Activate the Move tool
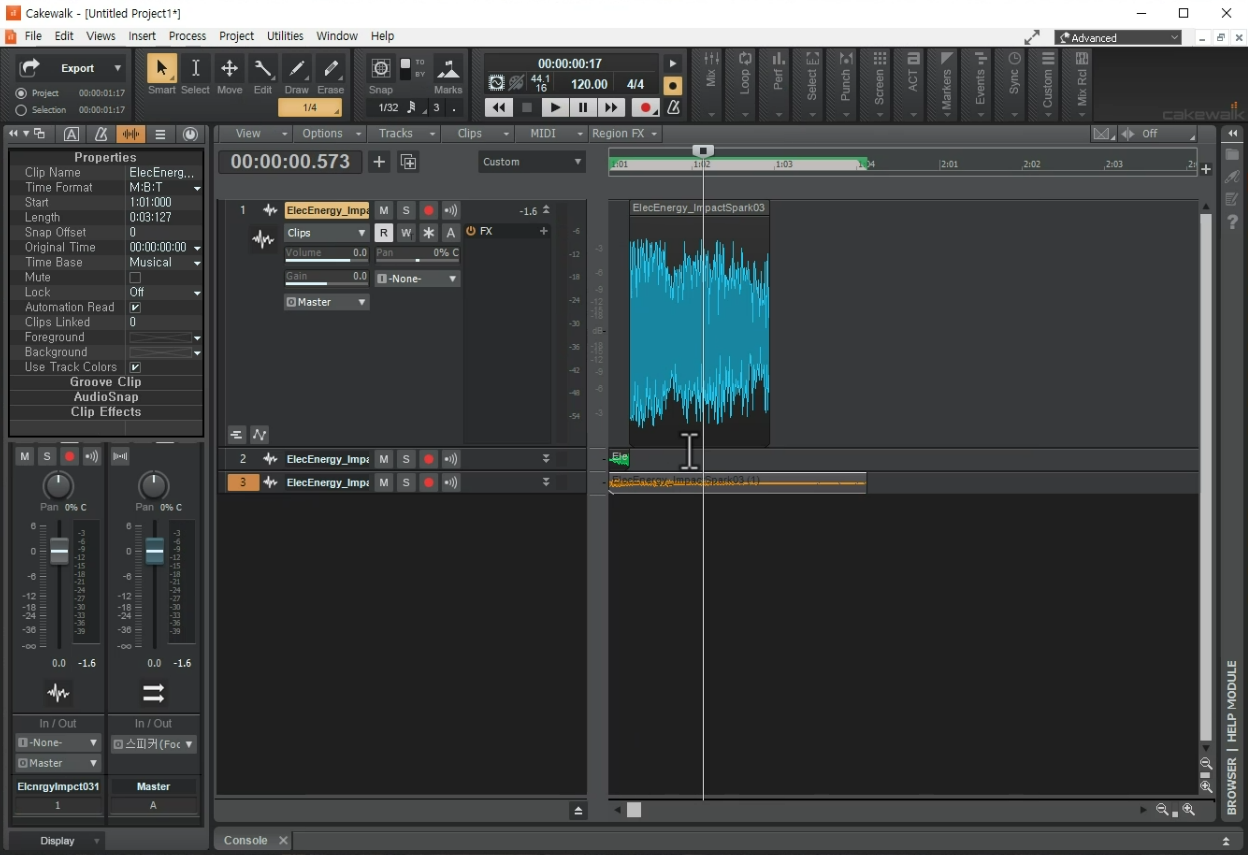 tap(229, 68)
